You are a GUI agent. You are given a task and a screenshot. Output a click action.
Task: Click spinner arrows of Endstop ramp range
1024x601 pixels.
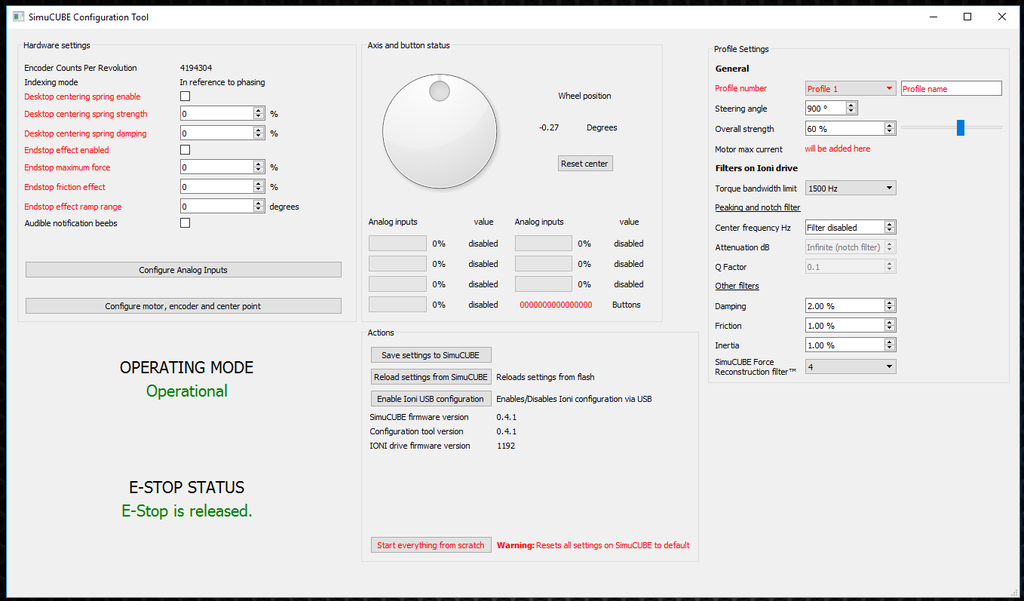(259, 206)
